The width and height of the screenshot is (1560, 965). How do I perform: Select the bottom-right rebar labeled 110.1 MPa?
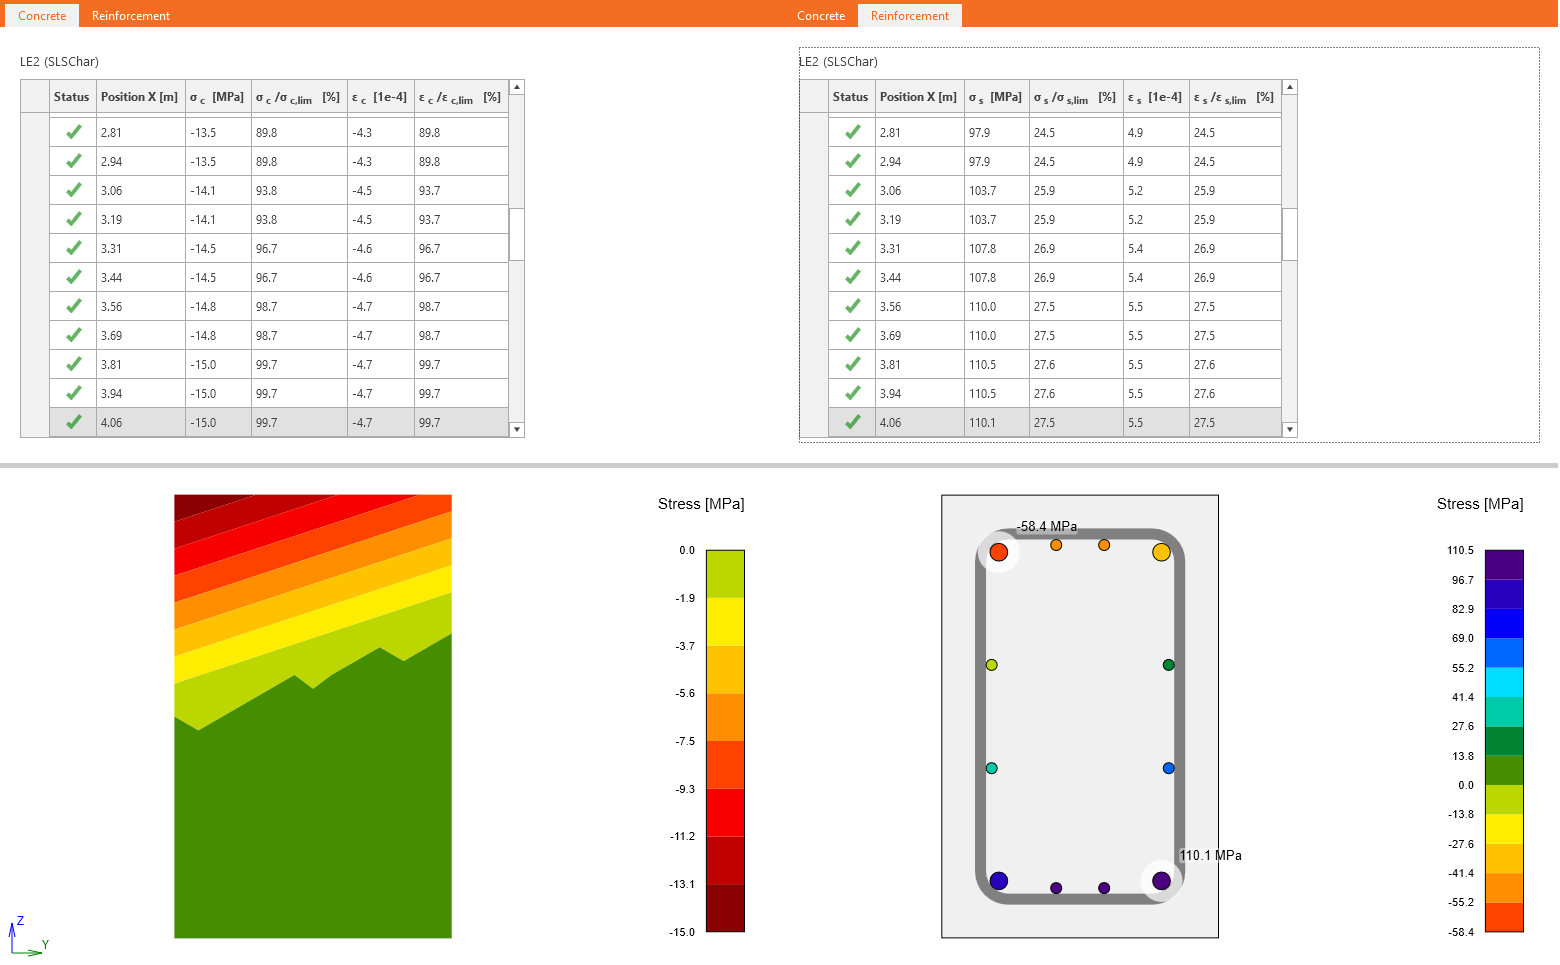coord(1161,881)
